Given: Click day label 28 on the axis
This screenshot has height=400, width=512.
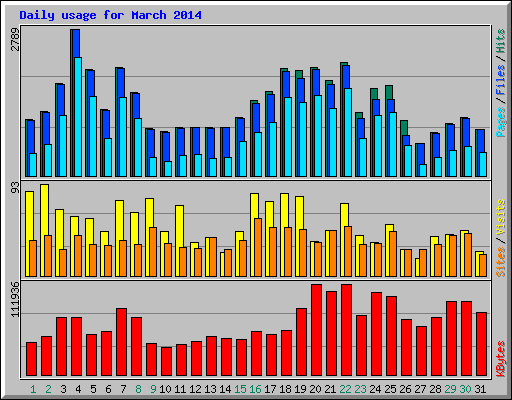Looking at the screenshot, I should (435, 389).
